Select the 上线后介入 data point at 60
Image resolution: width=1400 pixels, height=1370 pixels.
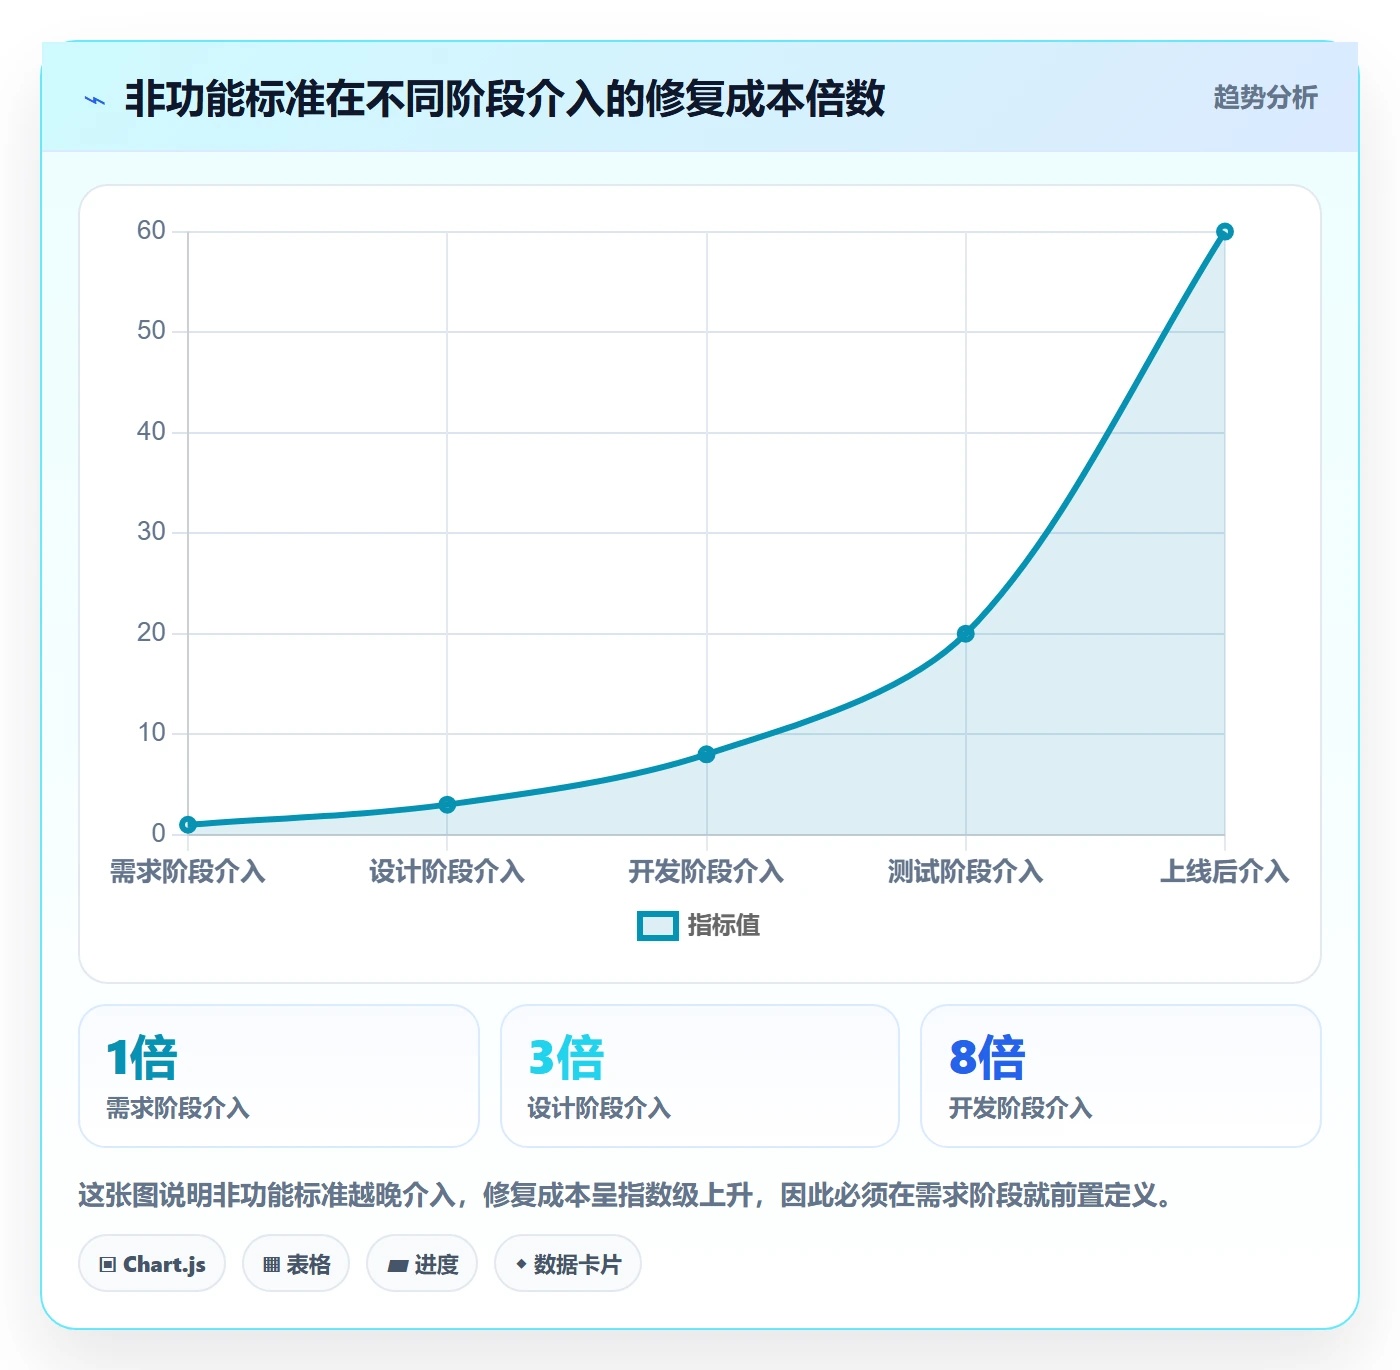click(x=1224, y=232)
